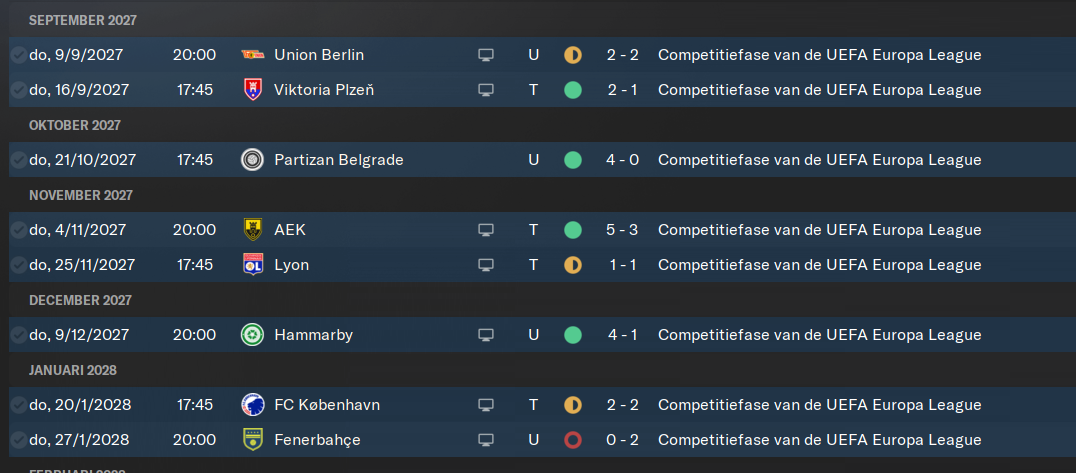Toggle the checkmark on the 27/1/2028 fixture

click(19, 439)
